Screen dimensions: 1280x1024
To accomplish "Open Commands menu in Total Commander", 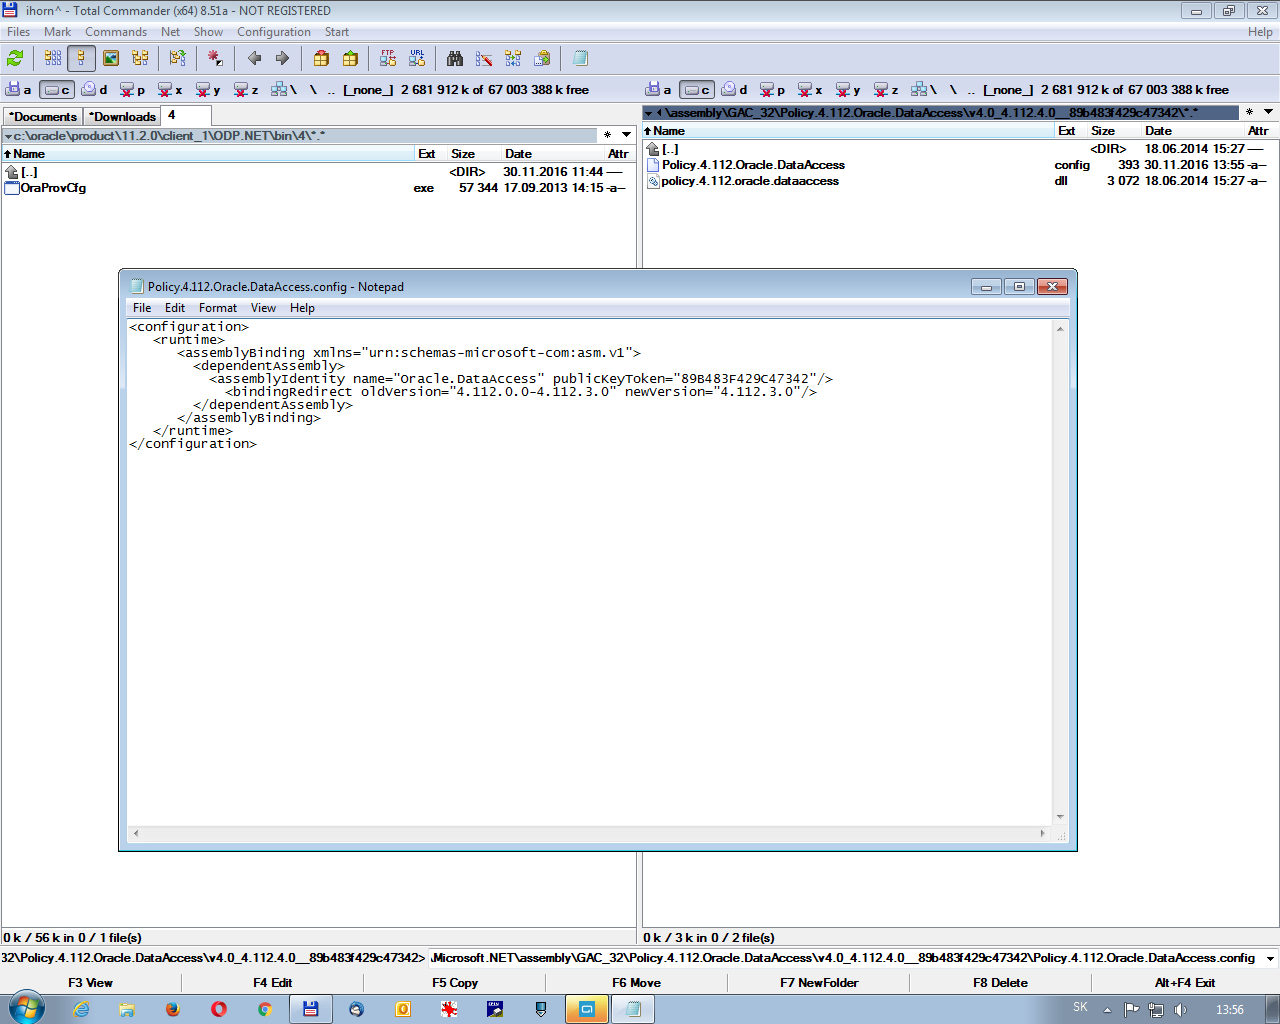I will click(x=116, y=32).
